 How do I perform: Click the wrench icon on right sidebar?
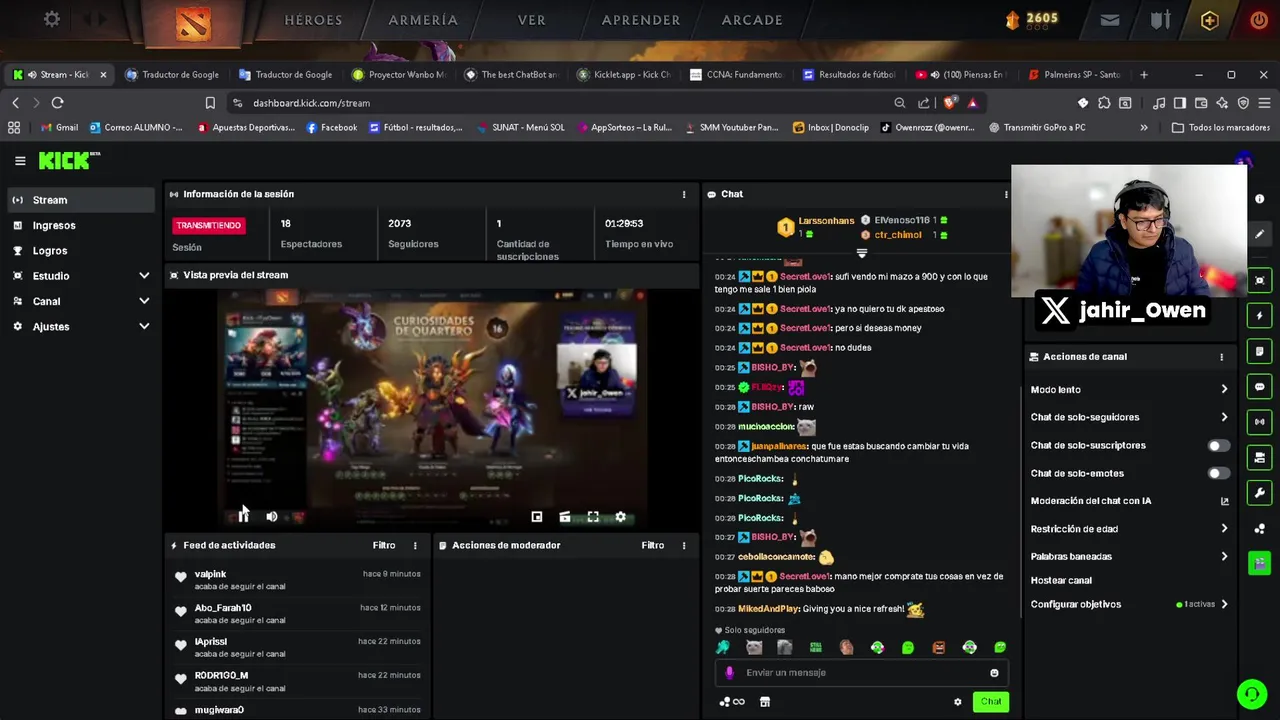pyautogui.click(x=1260, y=493)
